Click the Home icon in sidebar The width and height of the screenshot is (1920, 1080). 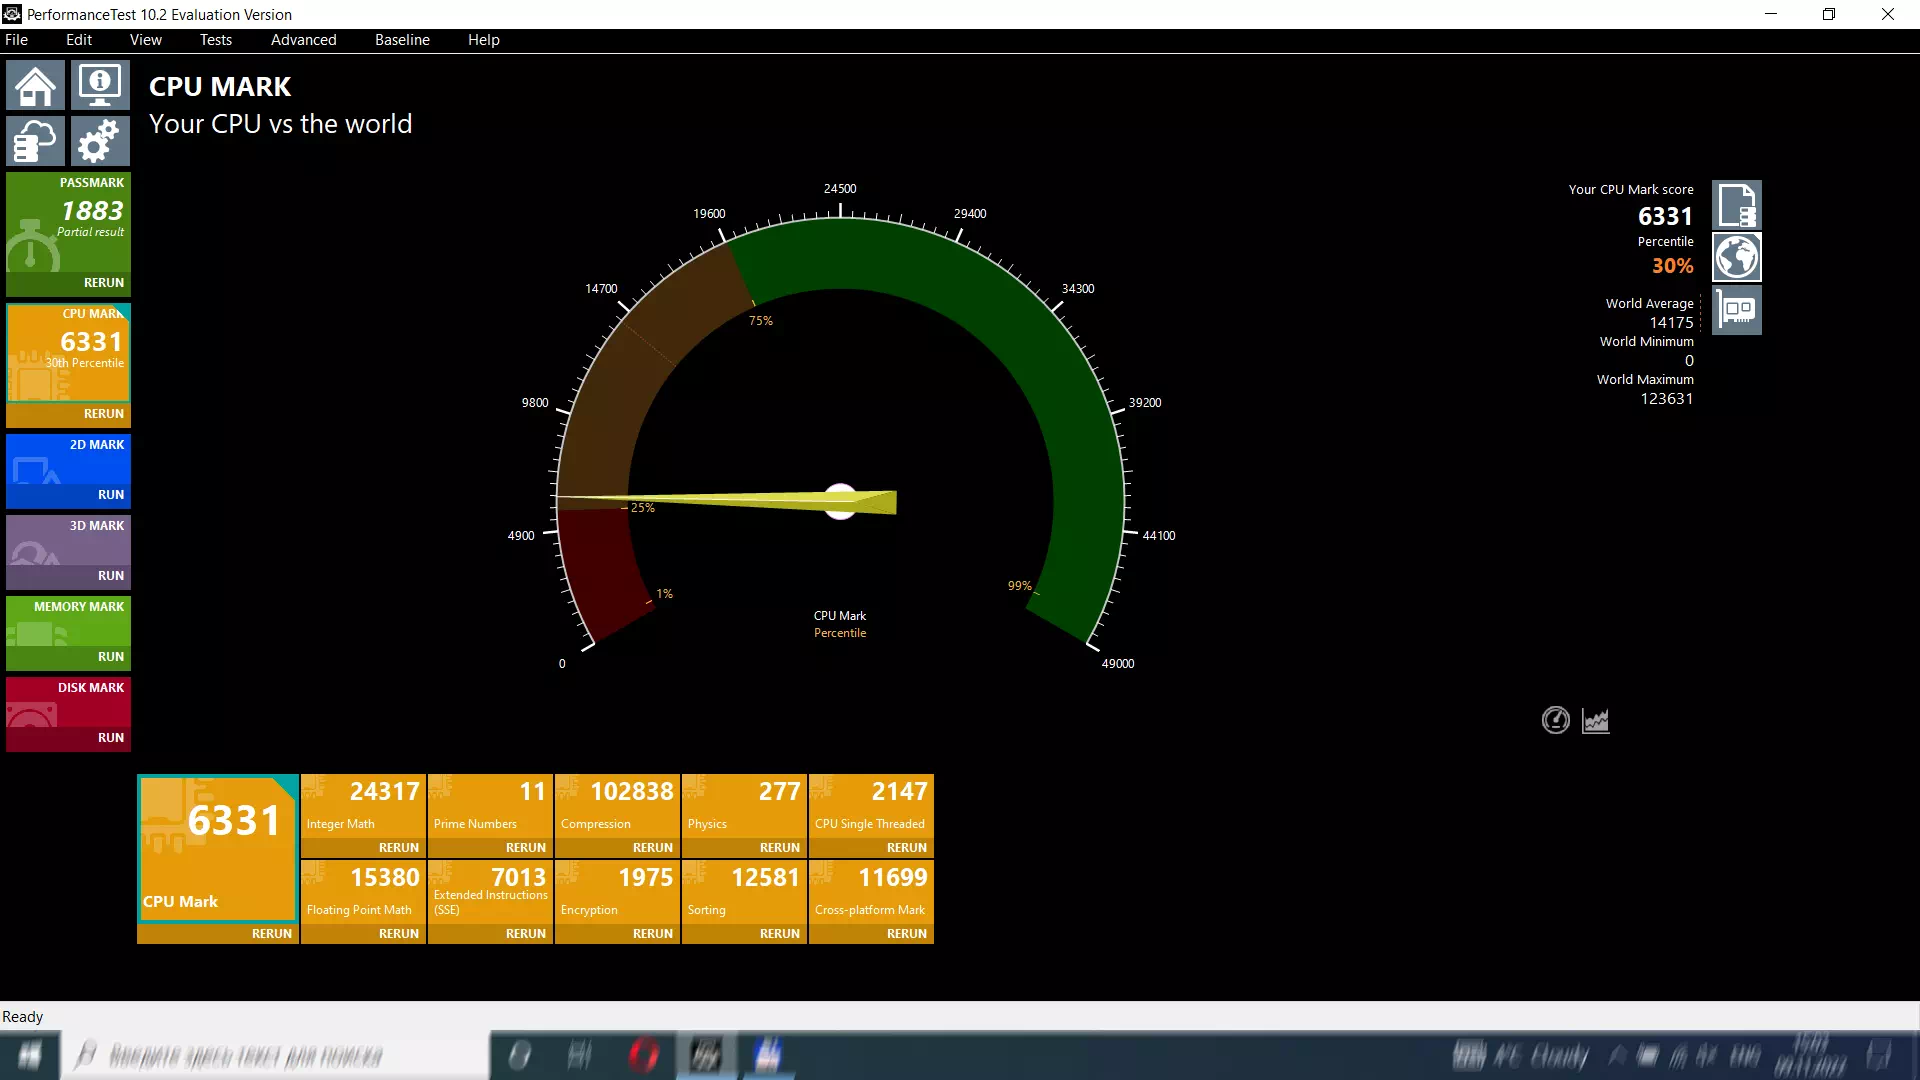tap(35, 85)
